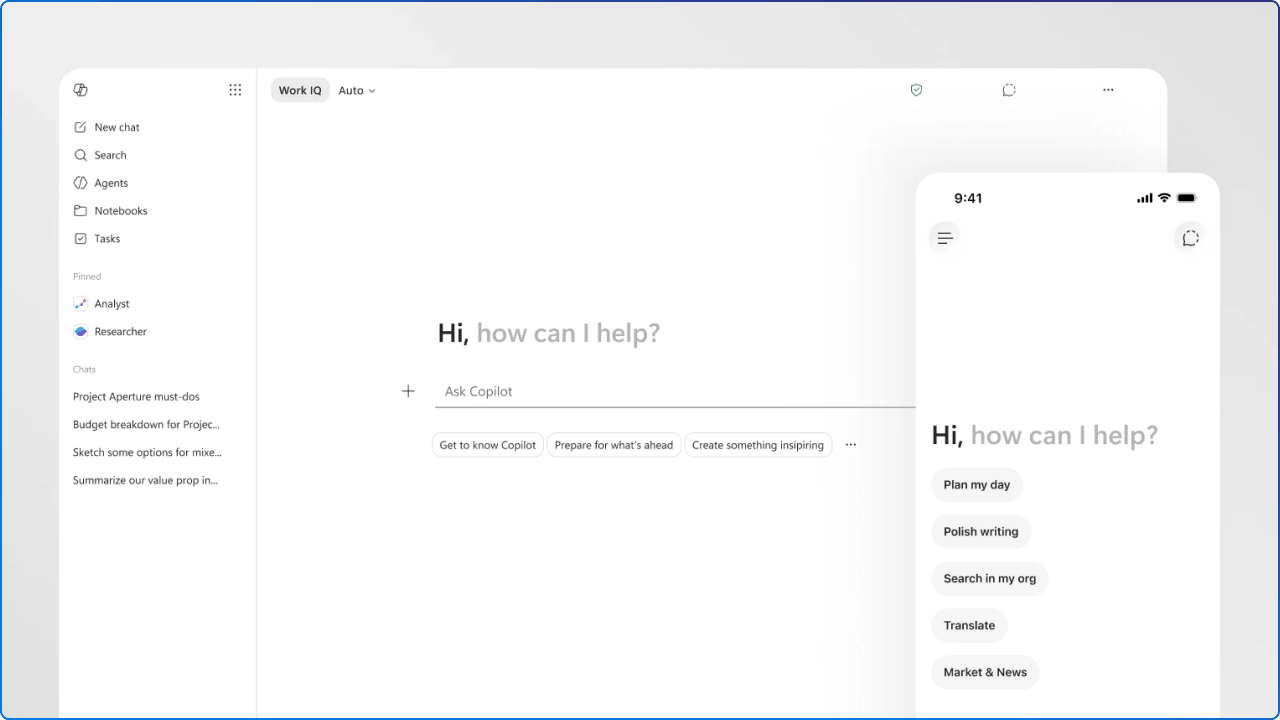Viewport: 1280px width, 720px height.
Task: Click Prepare for what's ahead suggestion
Action: click(x=614, y=445)
